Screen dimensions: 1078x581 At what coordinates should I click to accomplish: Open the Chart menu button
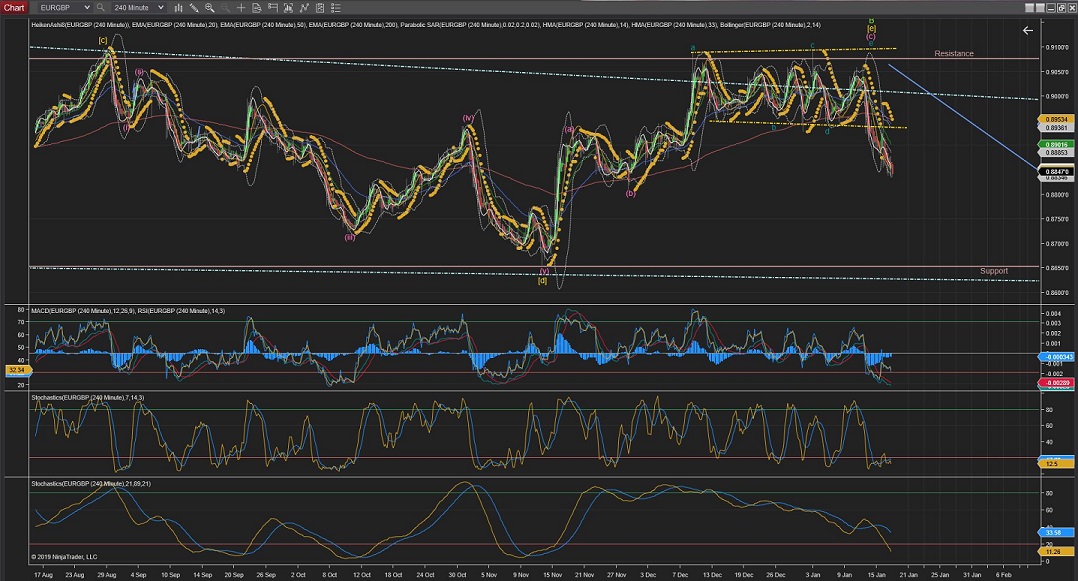point(14,8)
